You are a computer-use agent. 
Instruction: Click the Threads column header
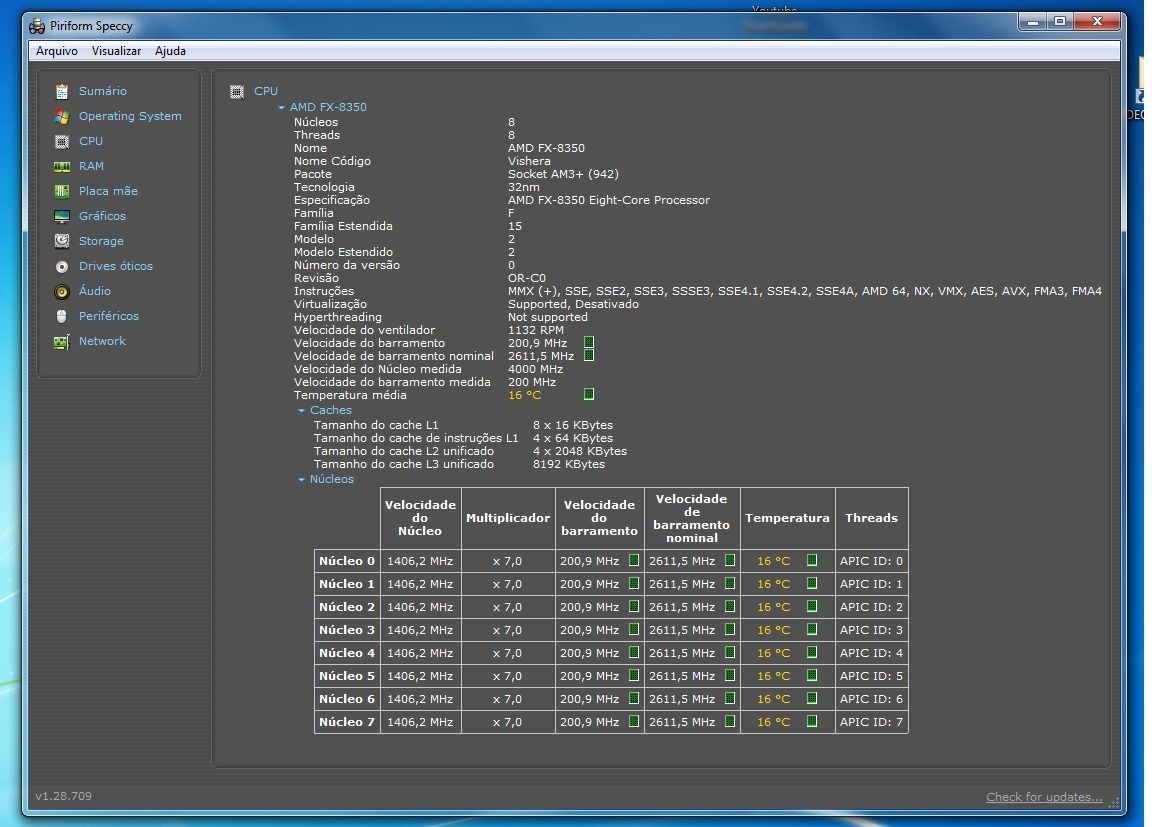tap(872, 518)
